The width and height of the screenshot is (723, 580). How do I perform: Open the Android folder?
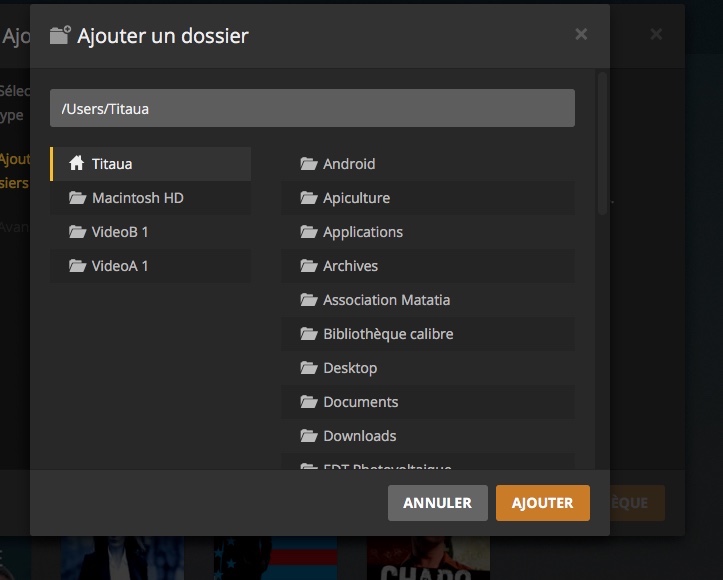click(428, 164)
